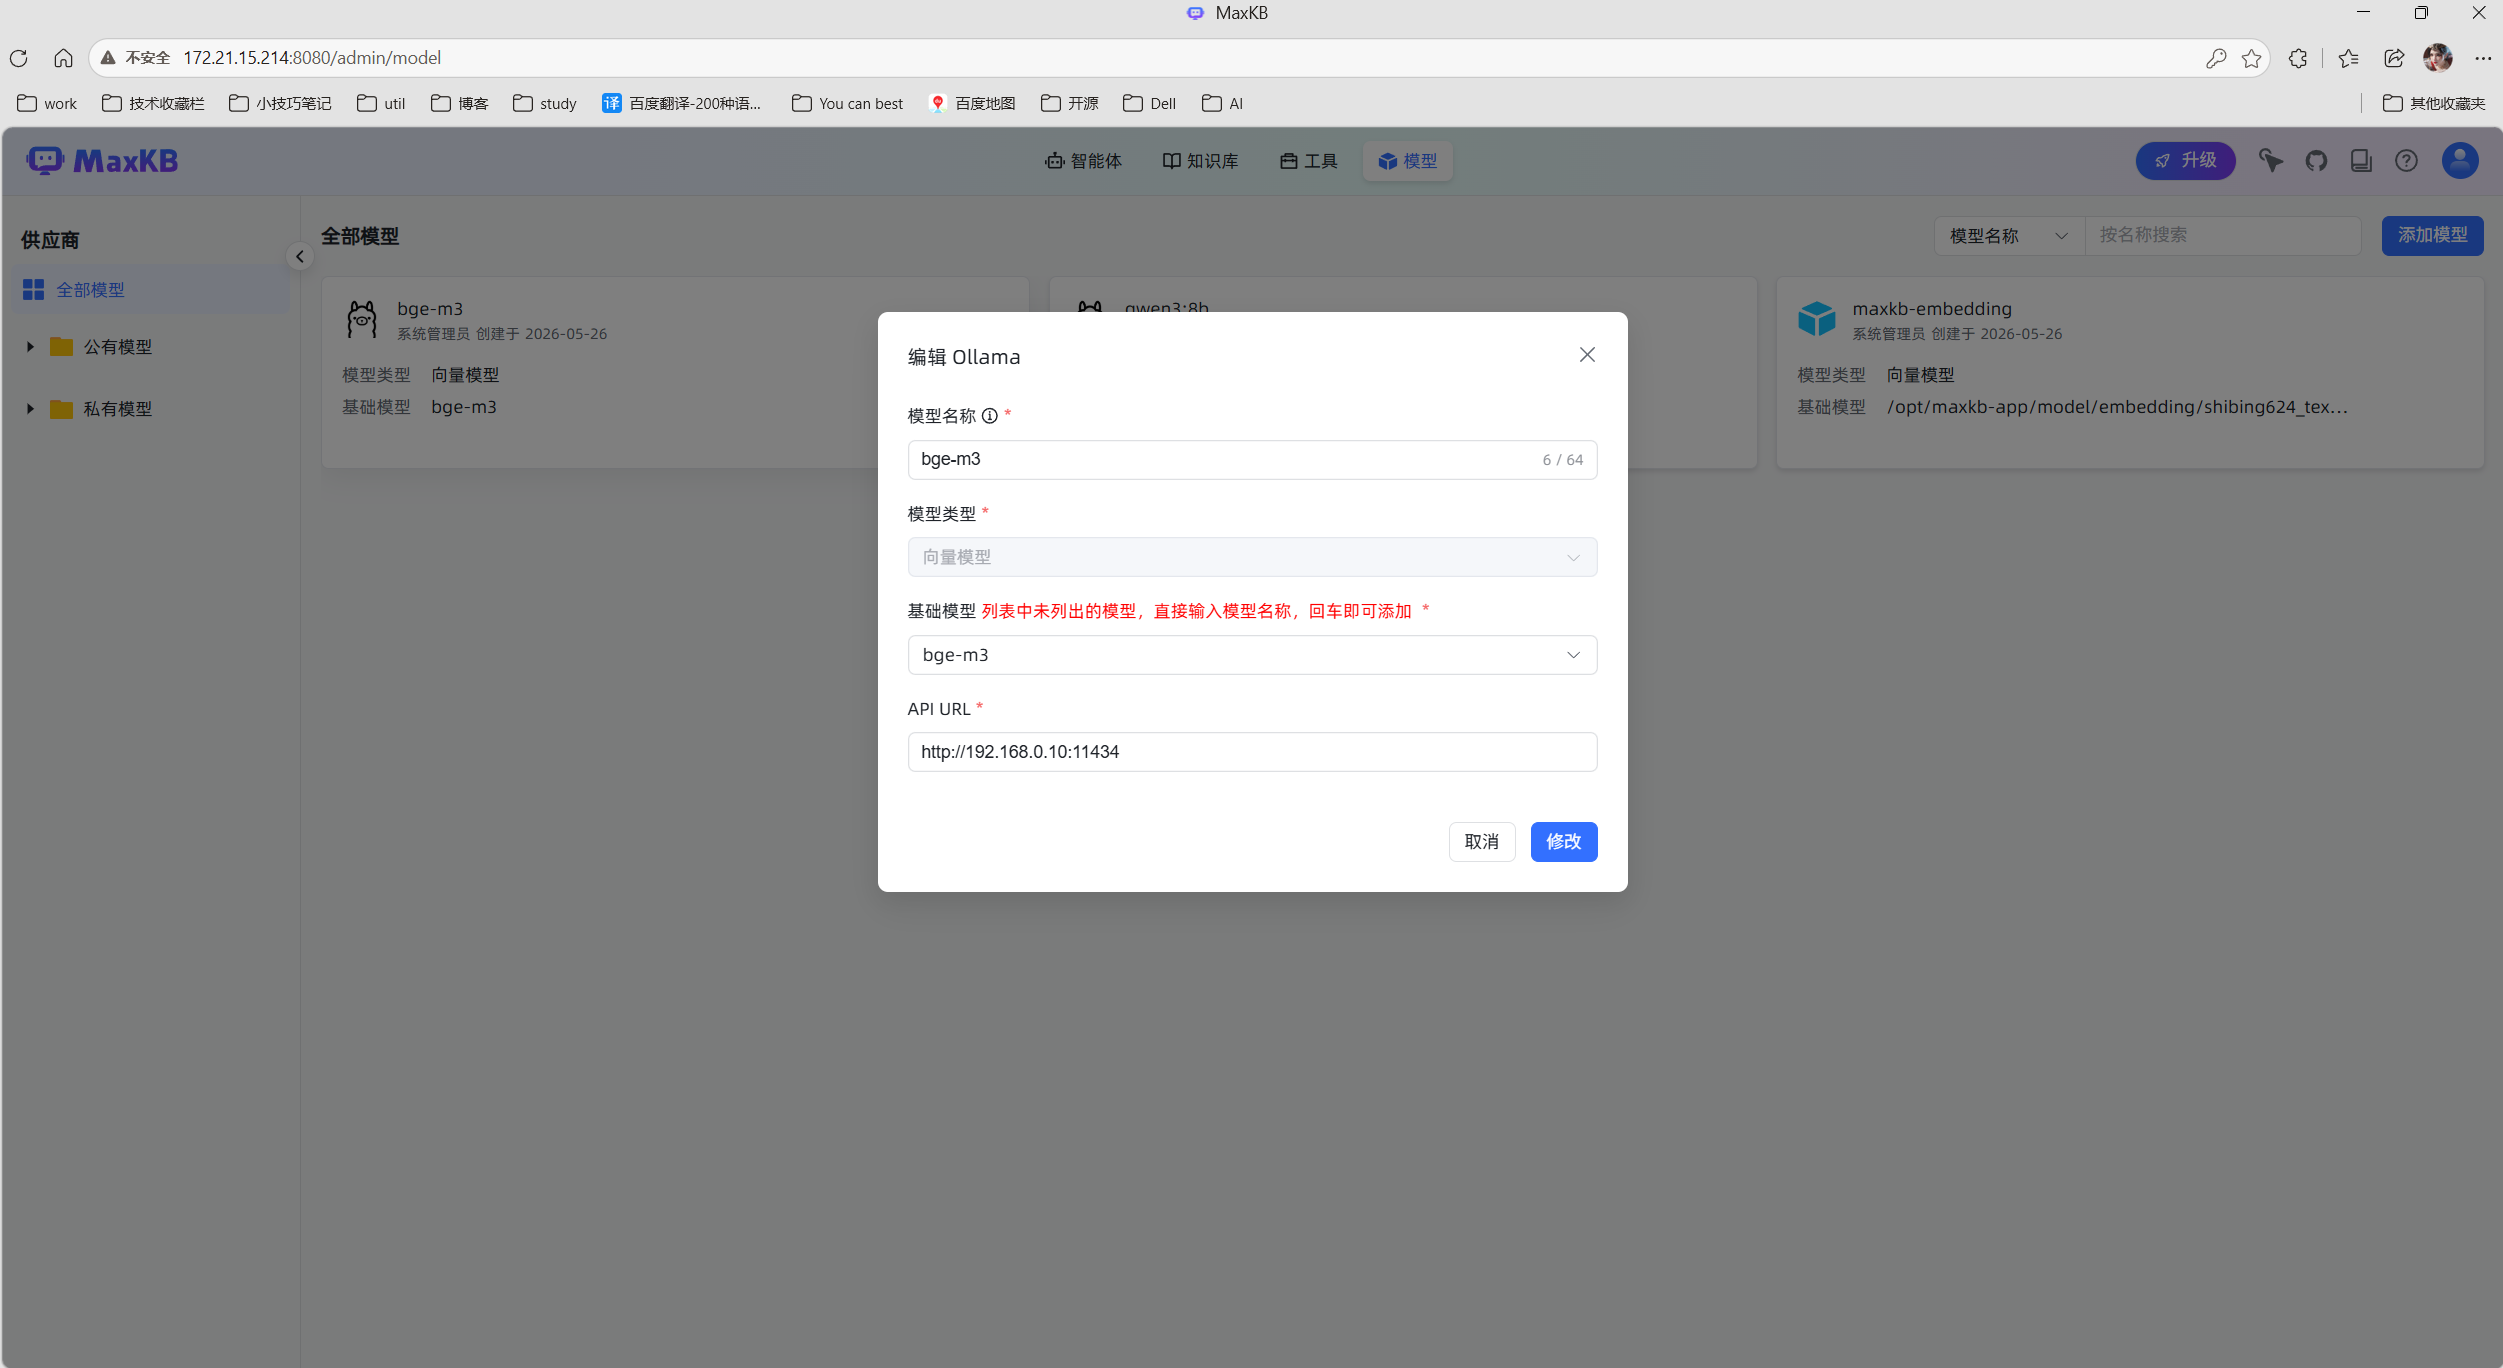Image resolution: width=2503 pixels, height=1368 pixels.
Task: Open the favorites list icon
Action: coord(2349,58)
